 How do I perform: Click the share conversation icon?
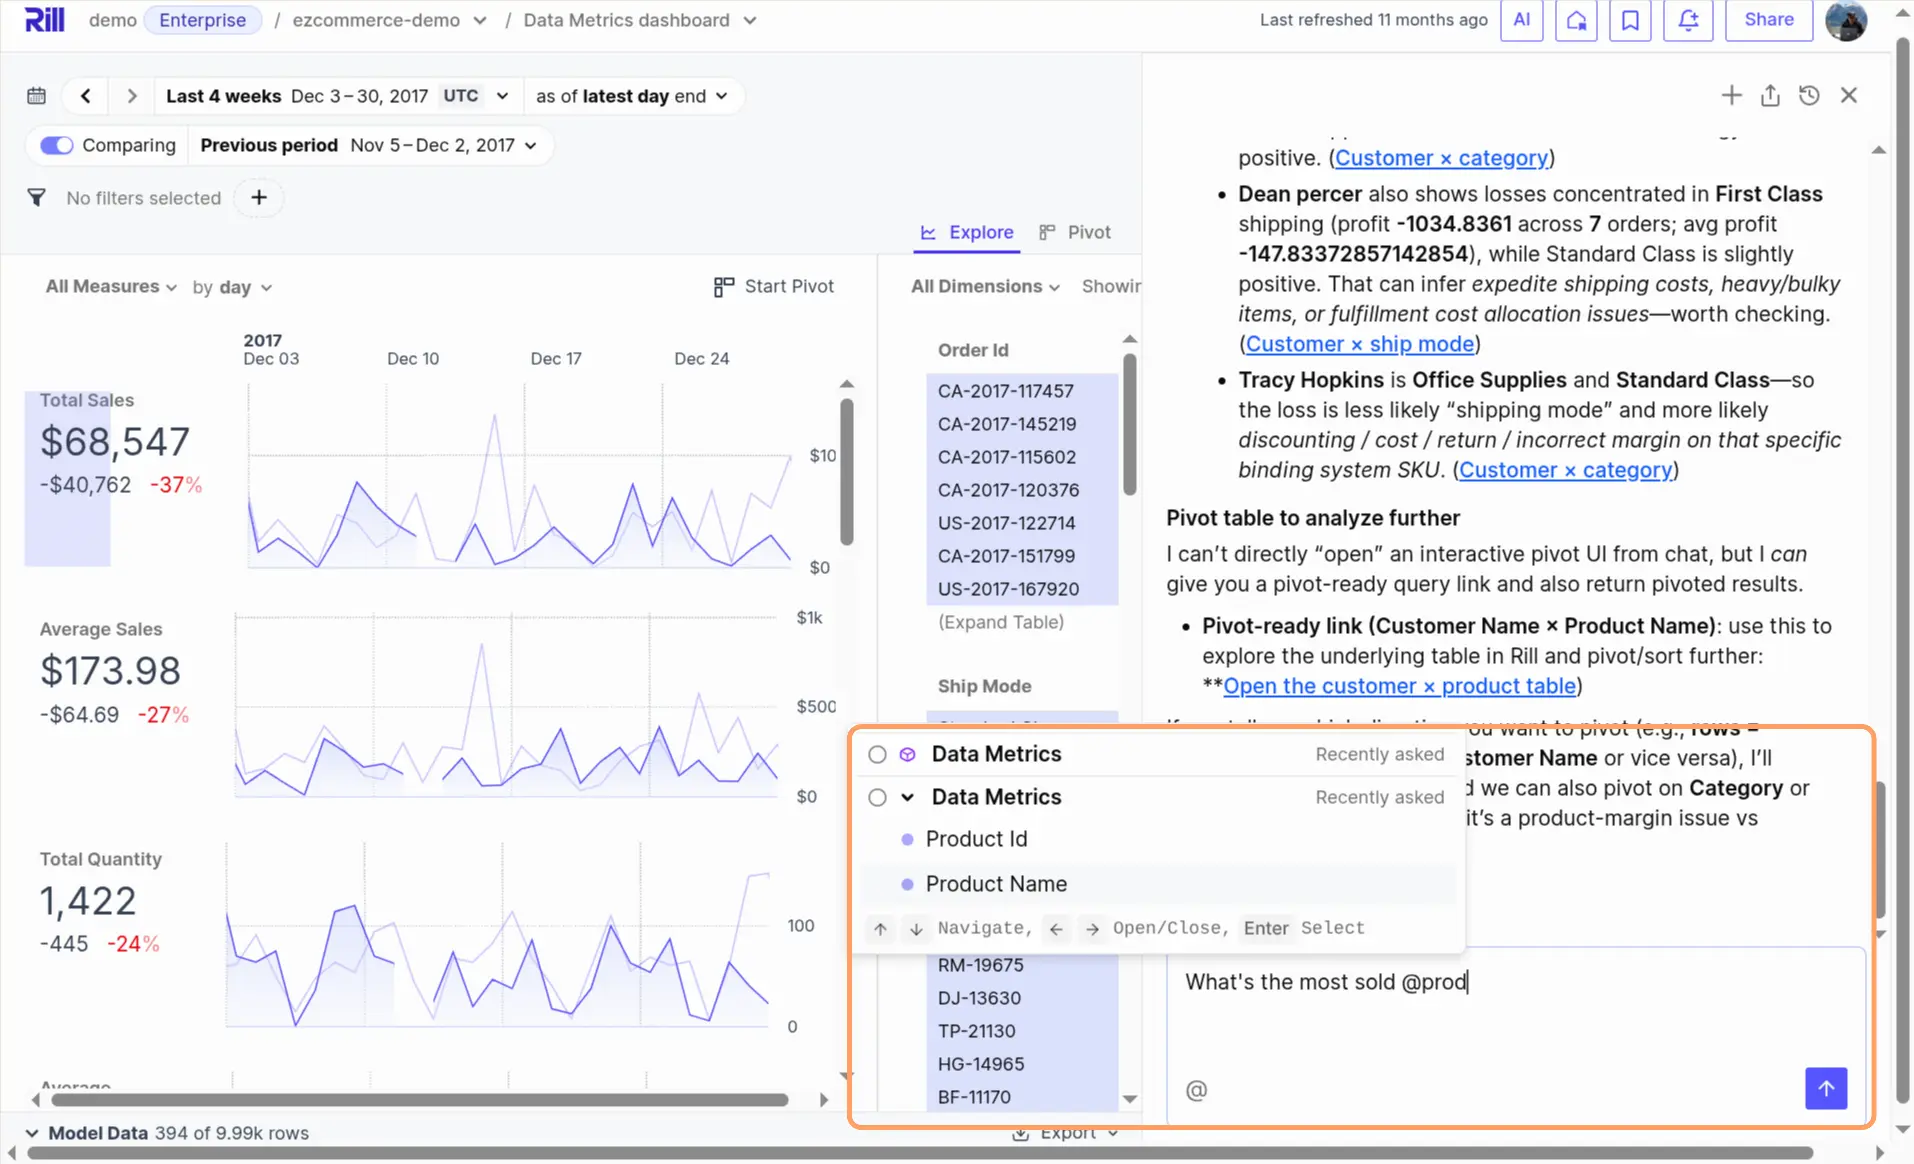point(1770,95)
